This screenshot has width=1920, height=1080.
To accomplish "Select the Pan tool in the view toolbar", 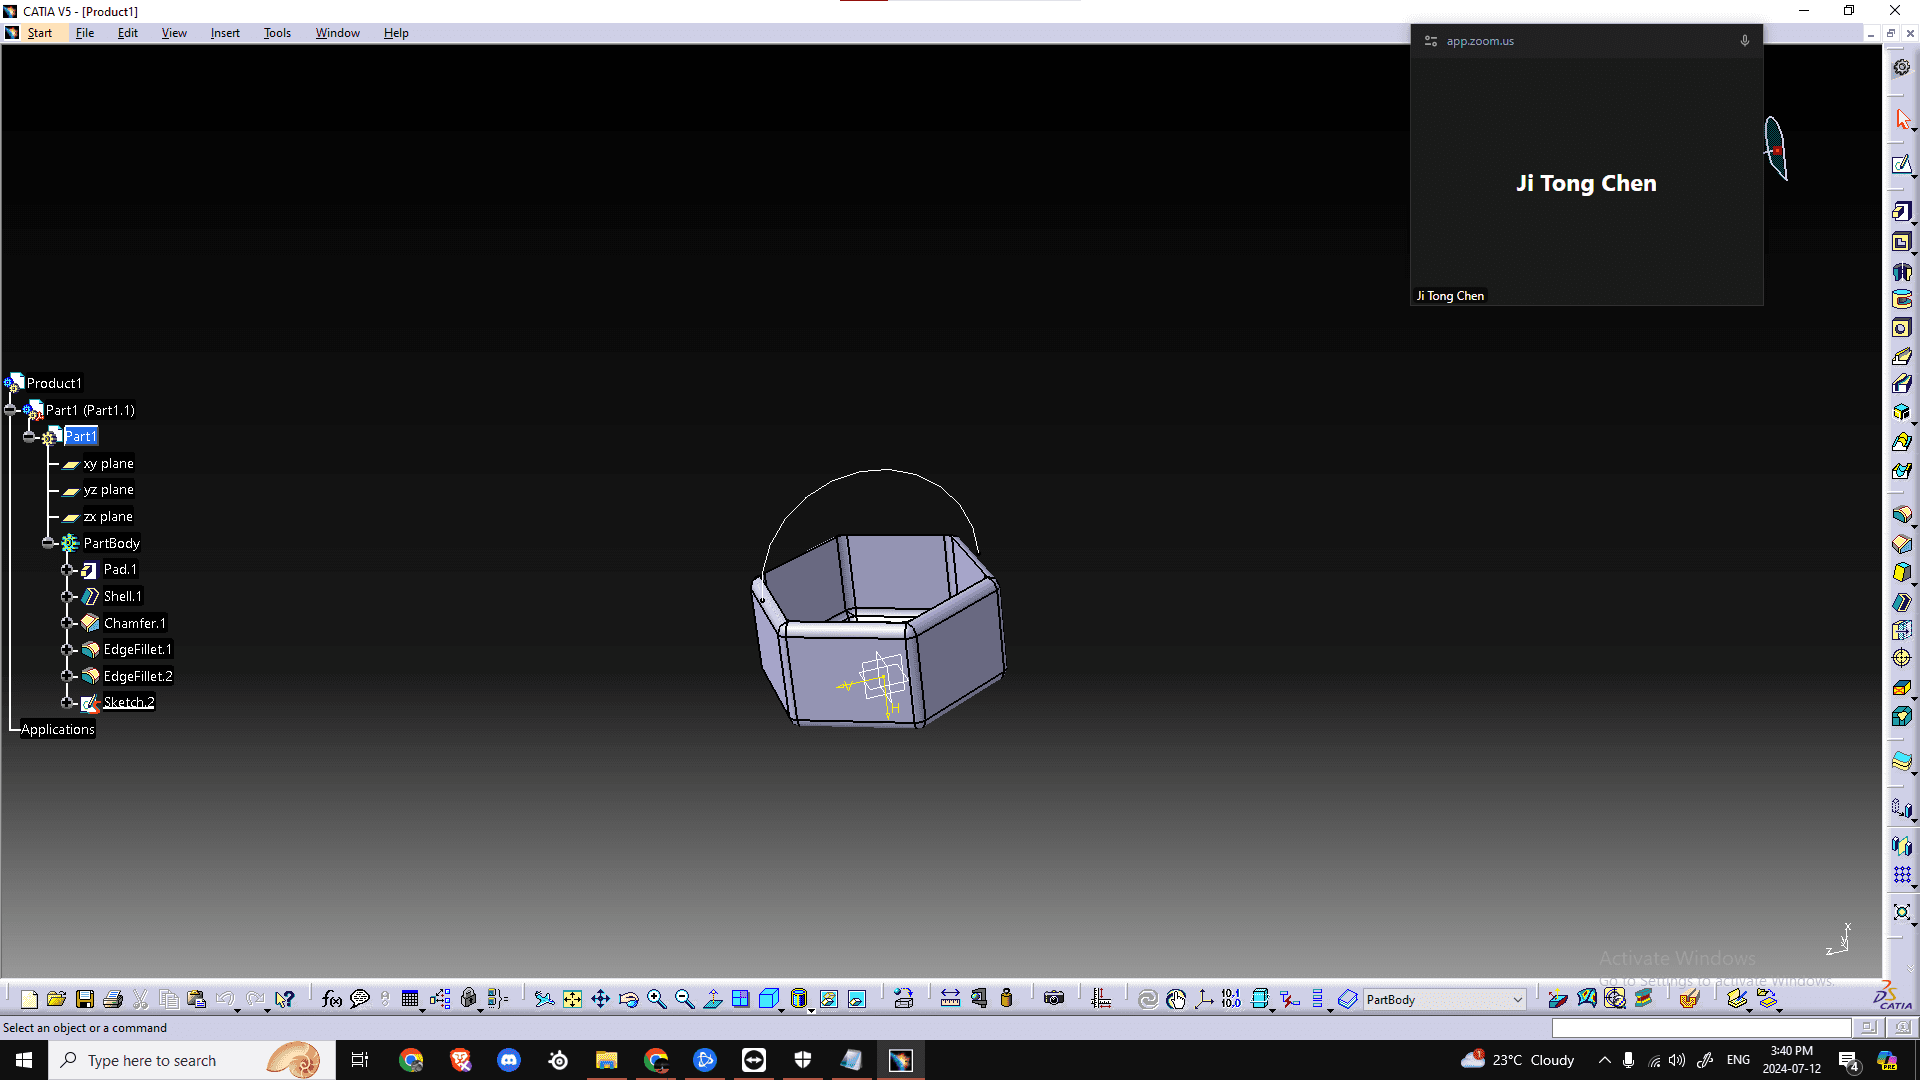I will (600, 998).
